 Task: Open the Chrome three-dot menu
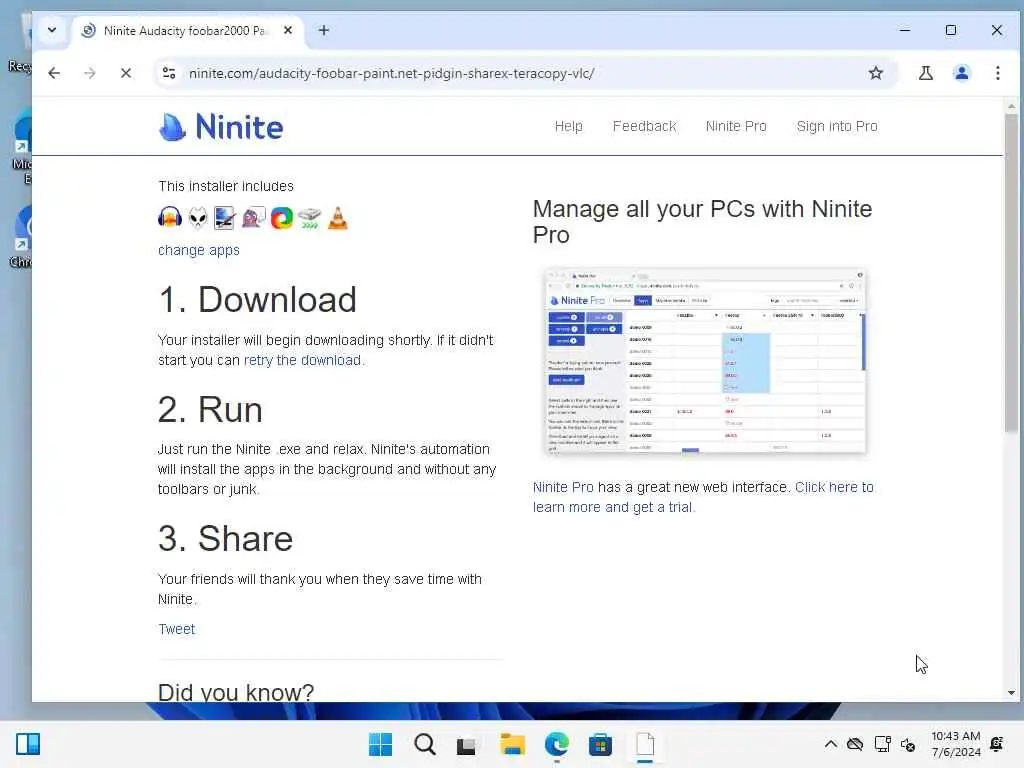[x=997, y=73]
